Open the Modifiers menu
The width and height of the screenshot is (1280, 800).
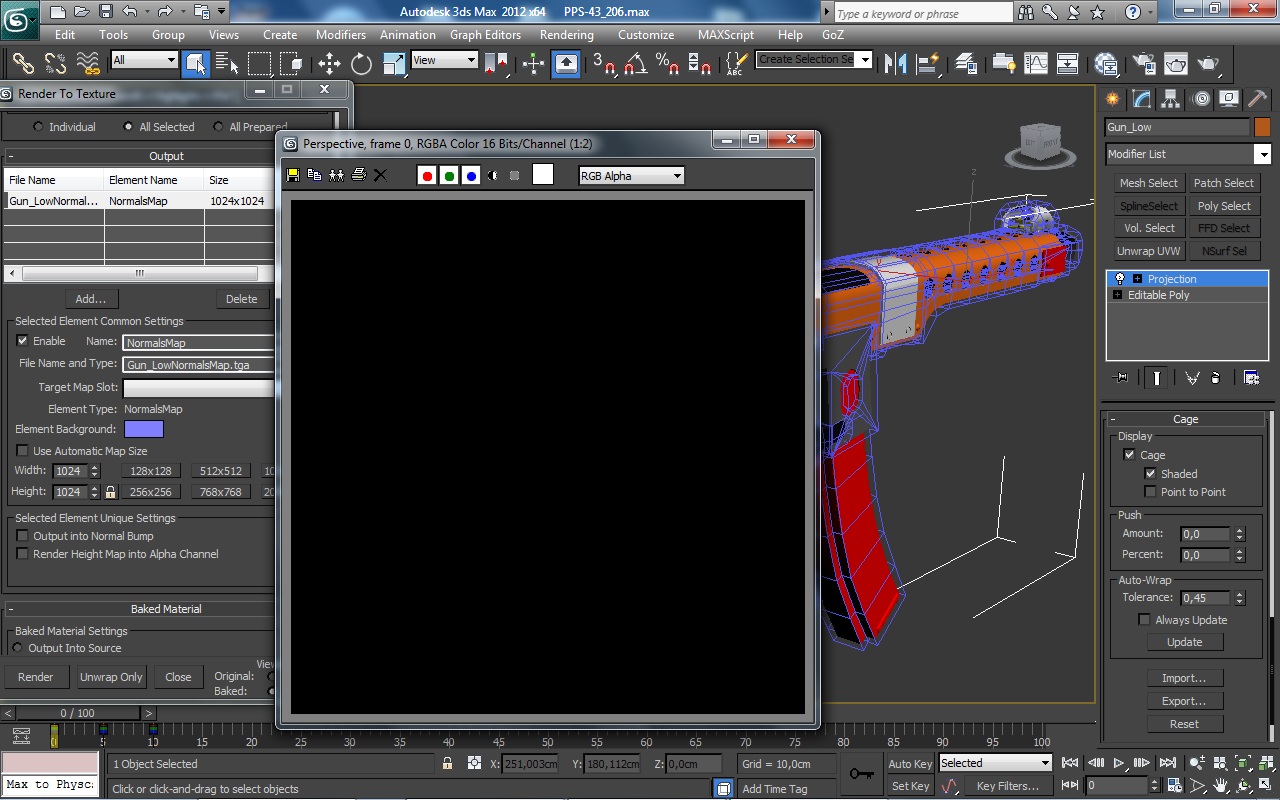tap(341, 34)
